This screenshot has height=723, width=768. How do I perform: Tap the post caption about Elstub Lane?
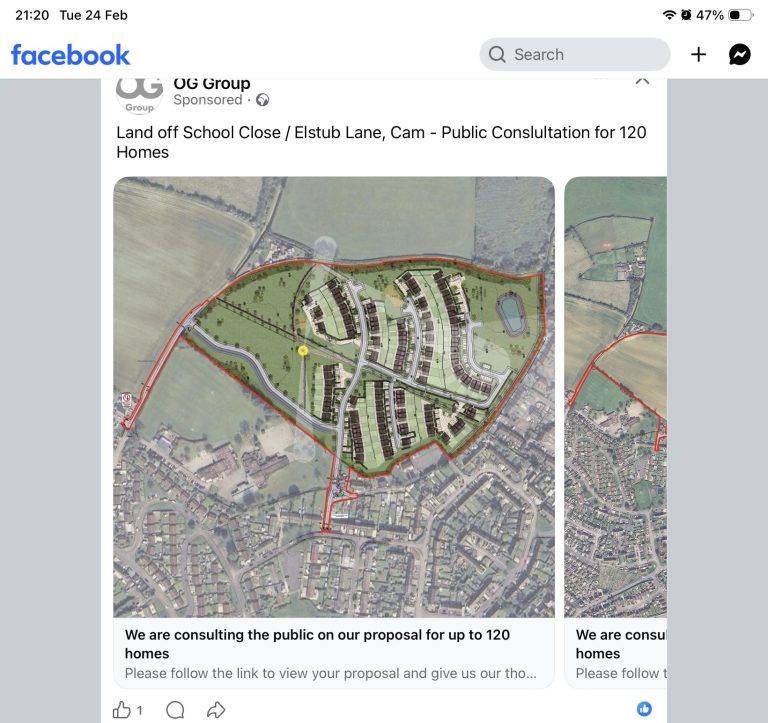pyautogui.click(x=381, y=142)
